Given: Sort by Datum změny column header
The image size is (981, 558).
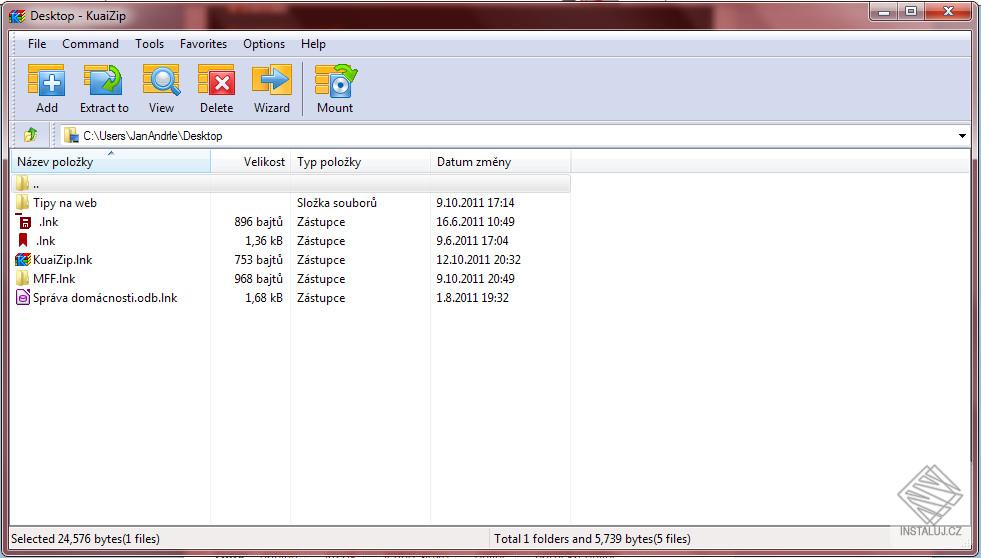Looking at the screenshot, I should coord(501,161).
